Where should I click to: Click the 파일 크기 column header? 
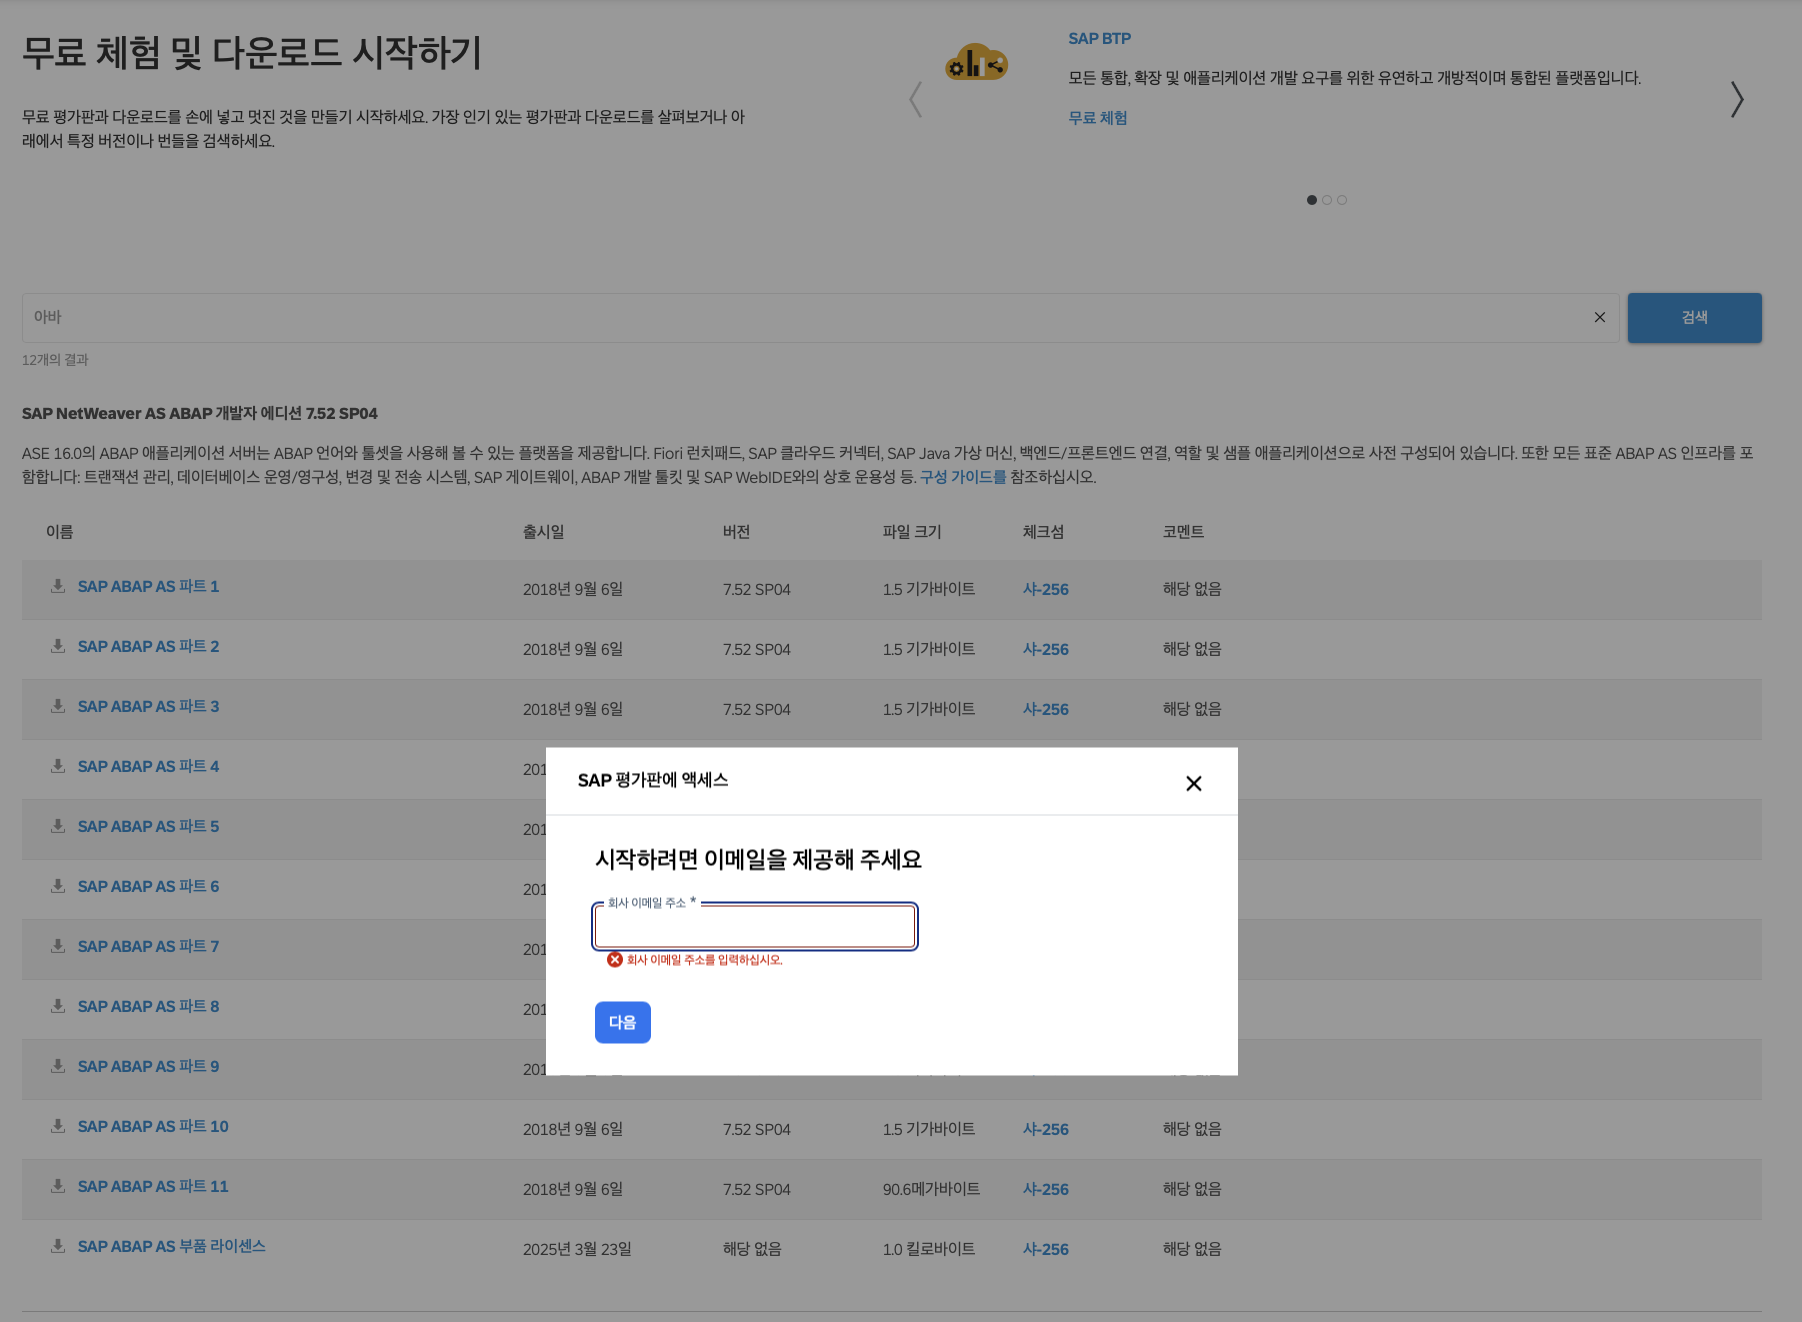point(912,531)
